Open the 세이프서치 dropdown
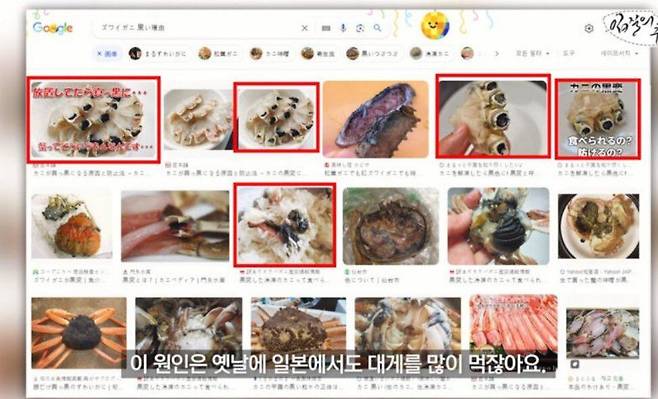 (x=619, y=53)
